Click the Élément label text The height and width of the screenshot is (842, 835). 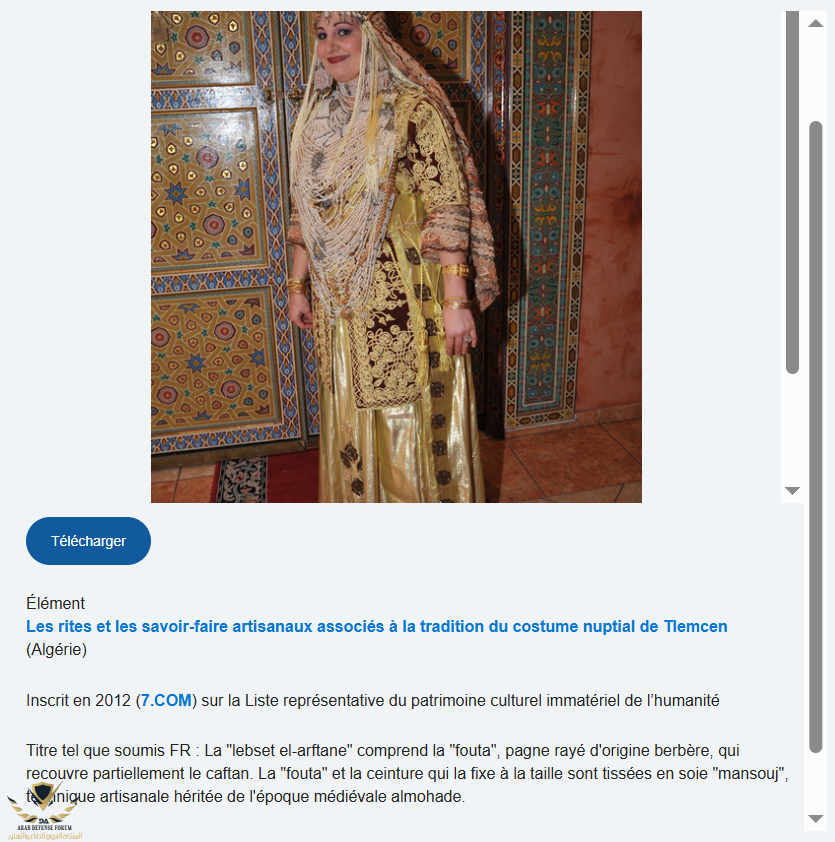55,604
